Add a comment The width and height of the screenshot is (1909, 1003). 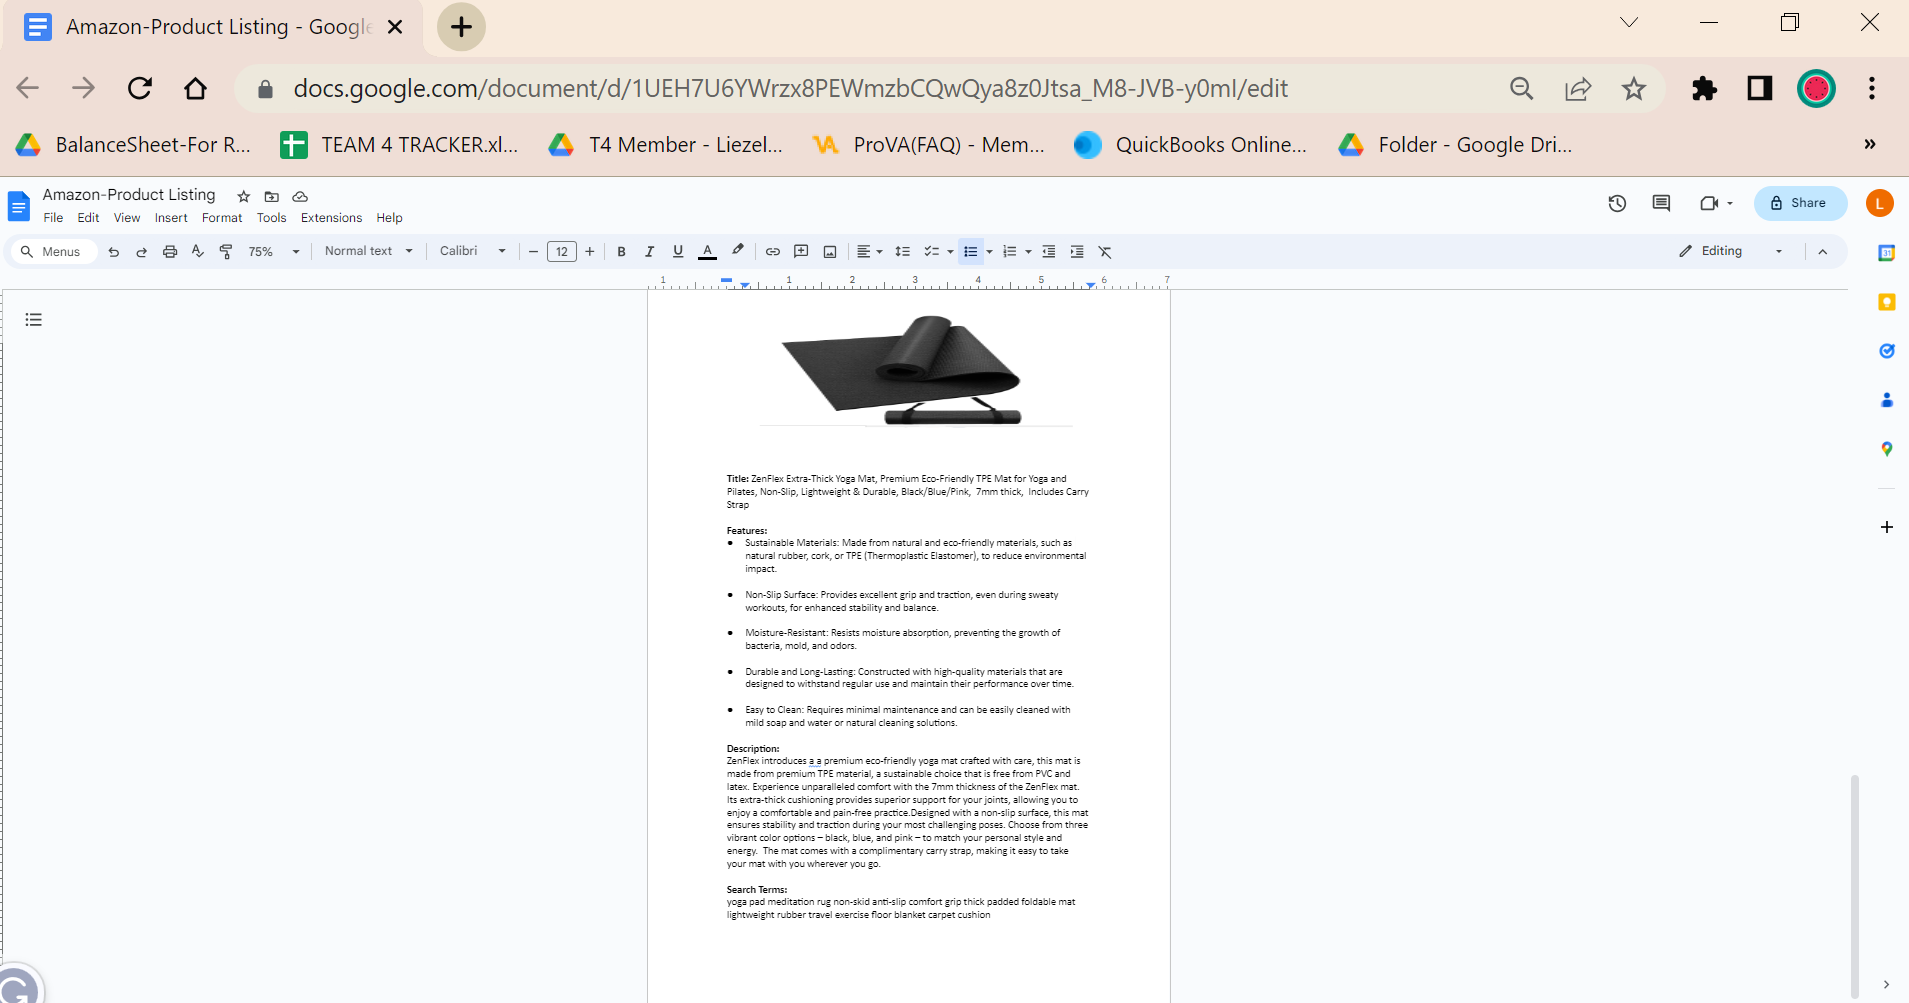801,251
